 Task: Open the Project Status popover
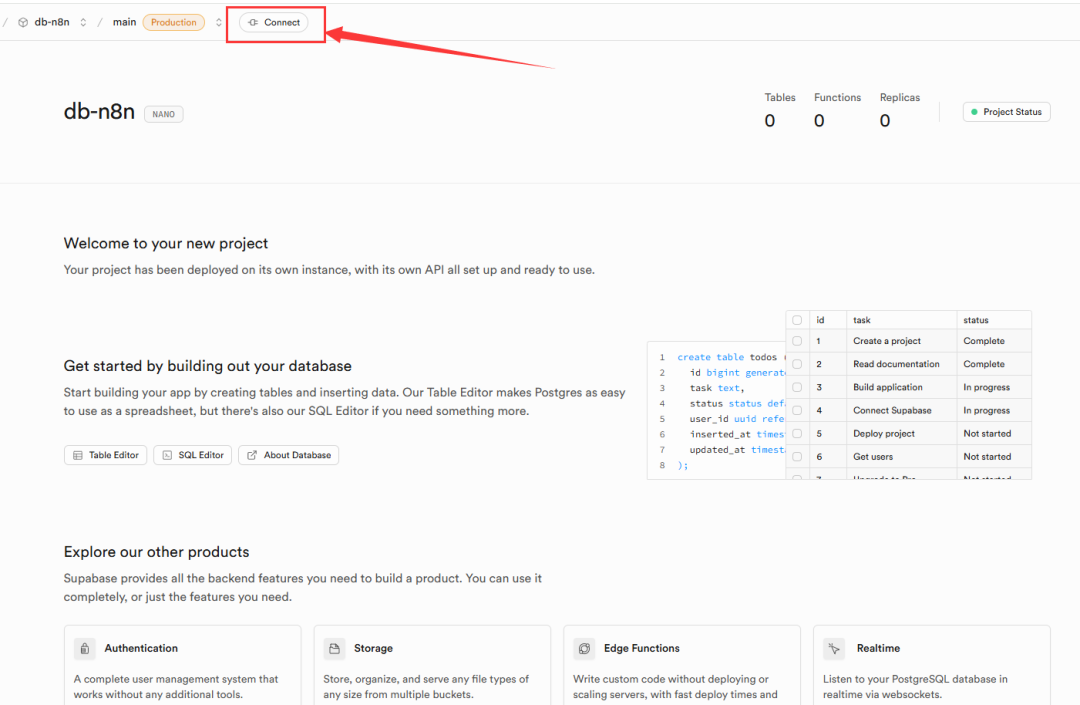1006,112
